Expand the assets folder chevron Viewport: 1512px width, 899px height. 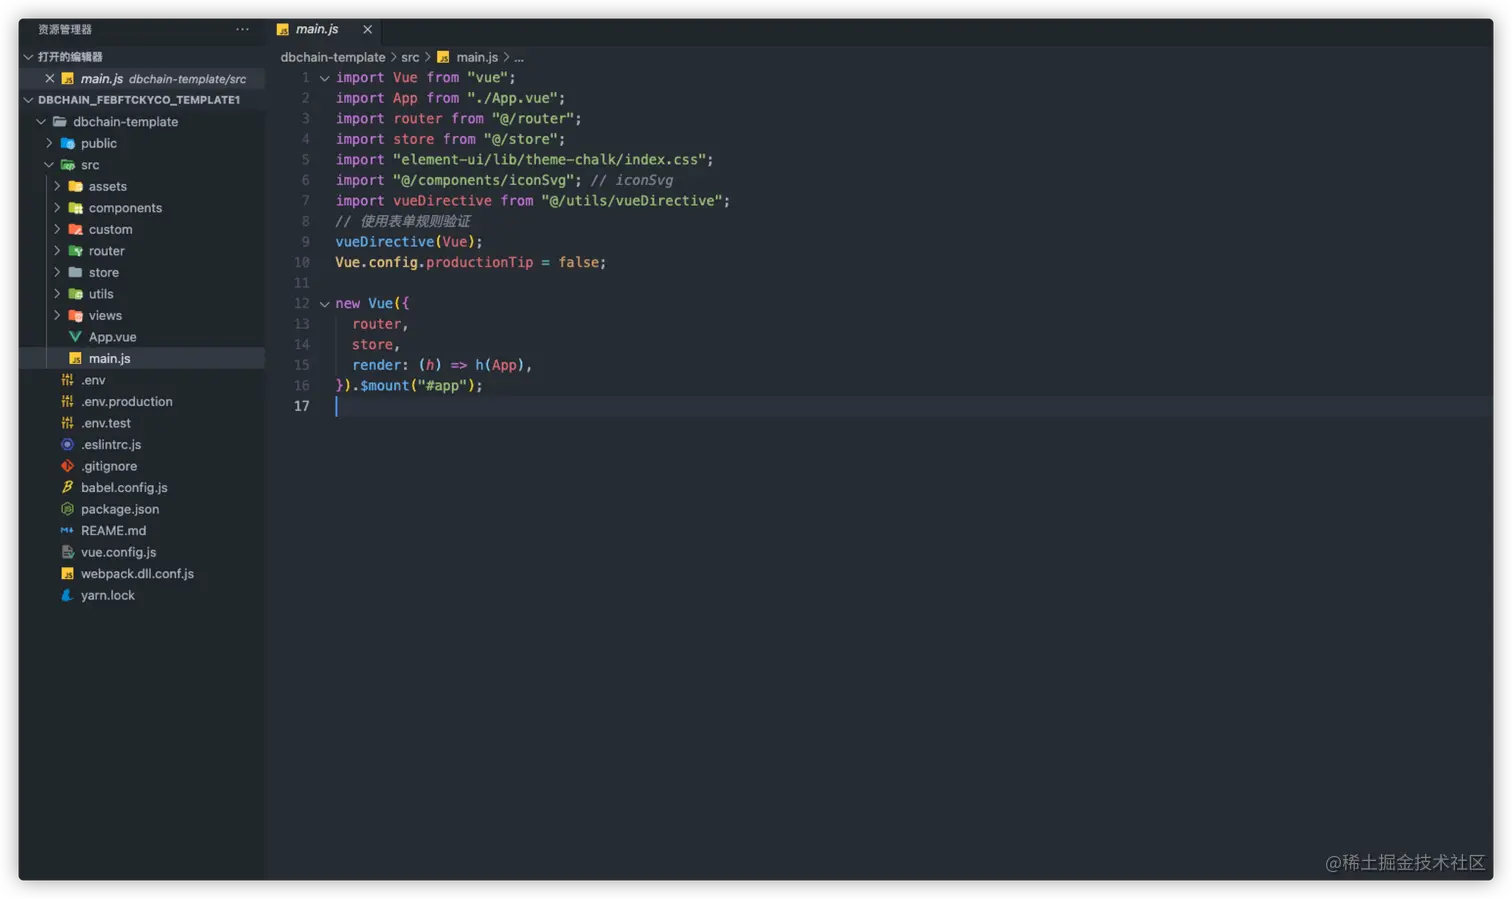click(x=57, y=186)
